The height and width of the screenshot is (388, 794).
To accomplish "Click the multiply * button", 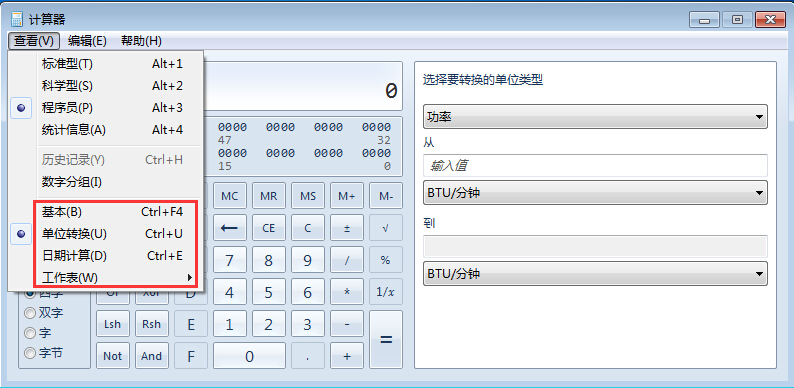I will tap(346, 292).
